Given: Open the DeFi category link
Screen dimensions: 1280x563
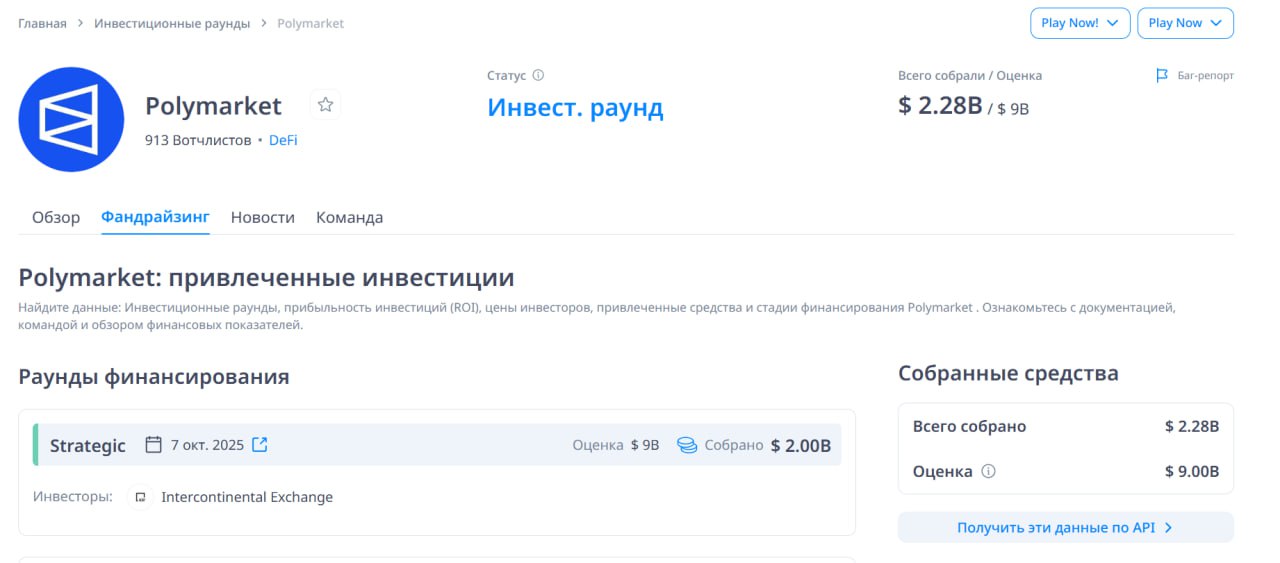Looking at the screenshot, I should [283, 140].
